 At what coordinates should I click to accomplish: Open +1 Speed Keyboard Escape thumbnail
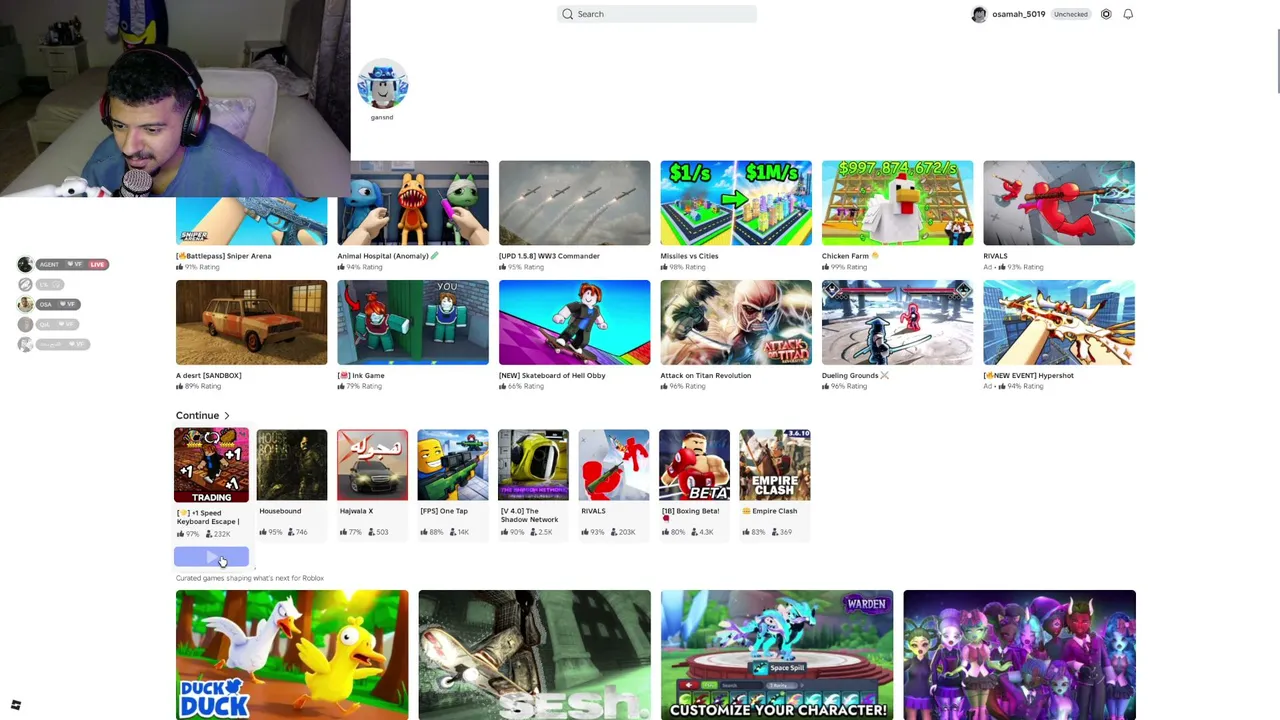(211, 465)
